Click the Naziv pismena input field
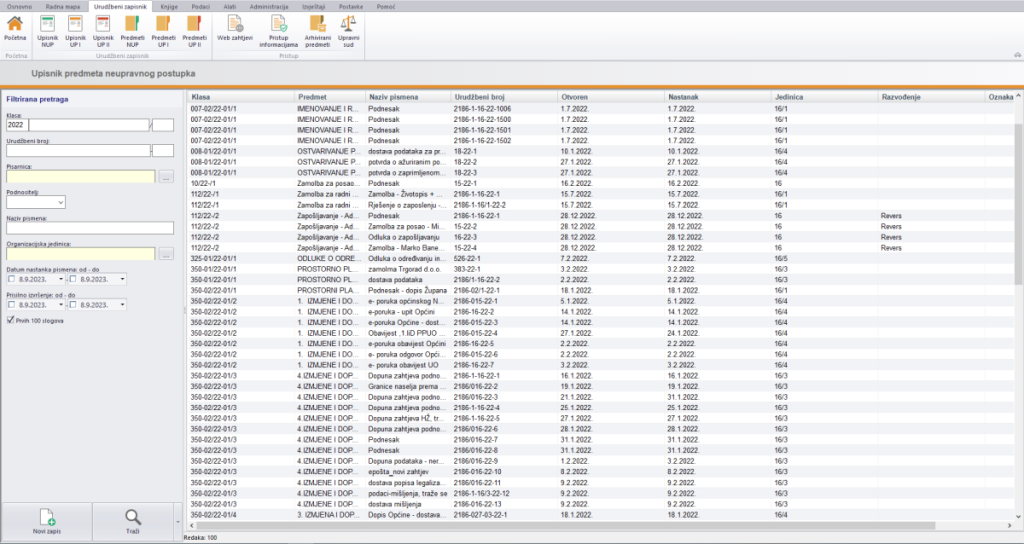 pyautogui.click(x=90, y=228)
